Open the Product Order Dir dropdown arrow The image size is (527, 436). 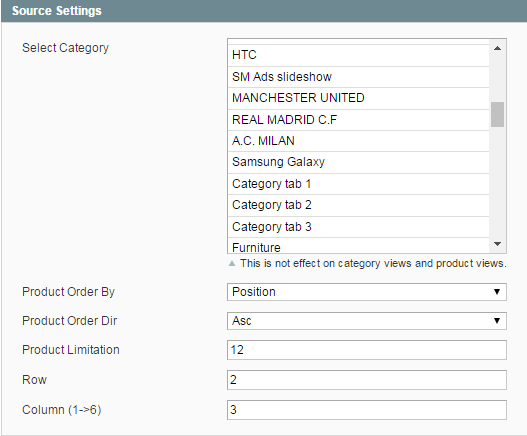click(497, 320)
